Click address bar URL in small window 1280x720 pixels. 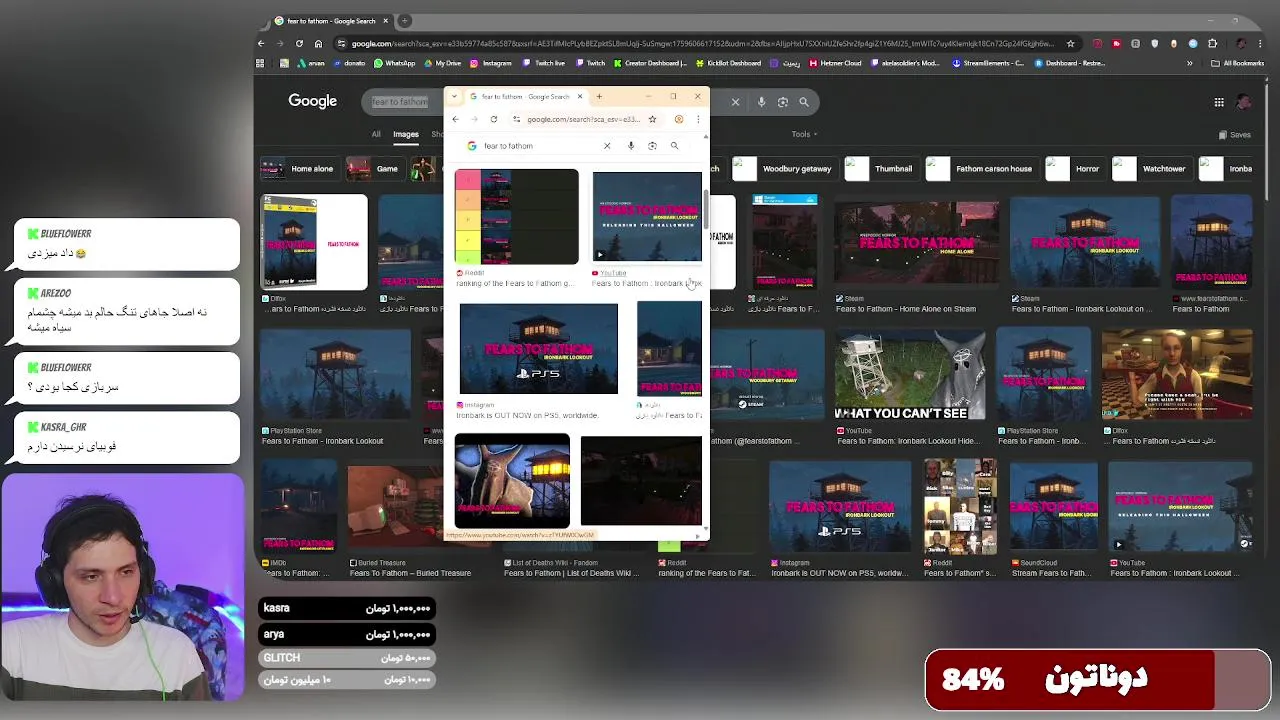tap(583, 119)
